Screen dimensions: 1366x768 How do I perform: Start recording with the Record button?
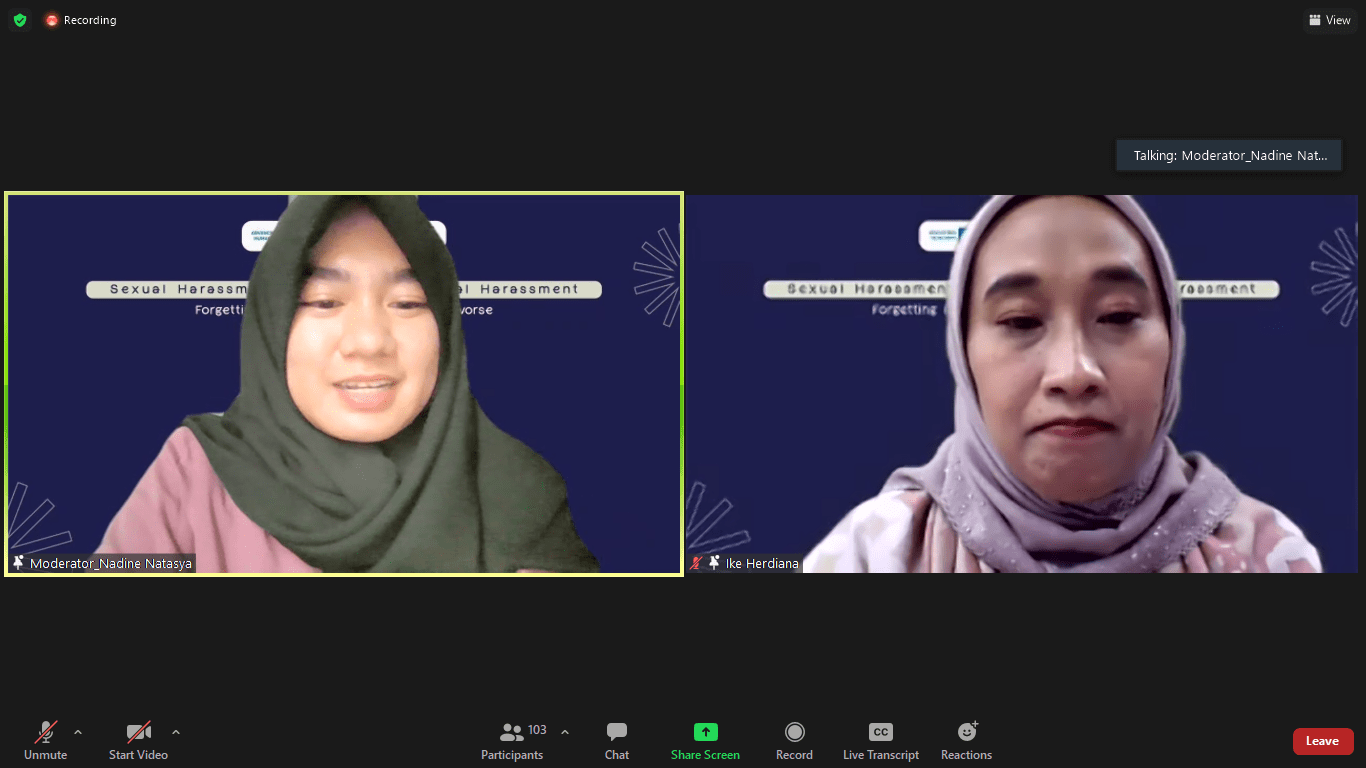[794, 741]
